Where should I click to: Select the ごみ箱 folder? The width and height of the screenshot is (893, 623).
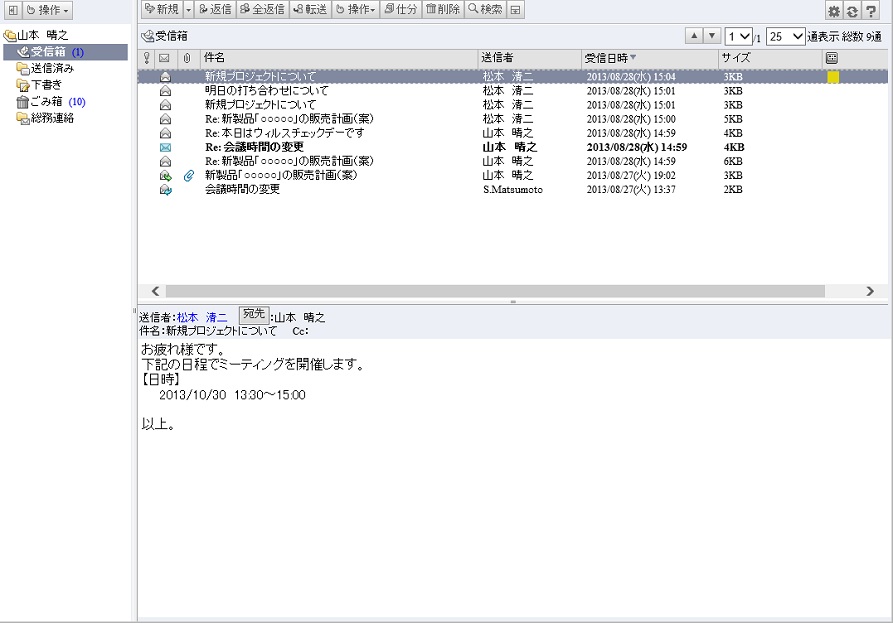pos(46,101)
